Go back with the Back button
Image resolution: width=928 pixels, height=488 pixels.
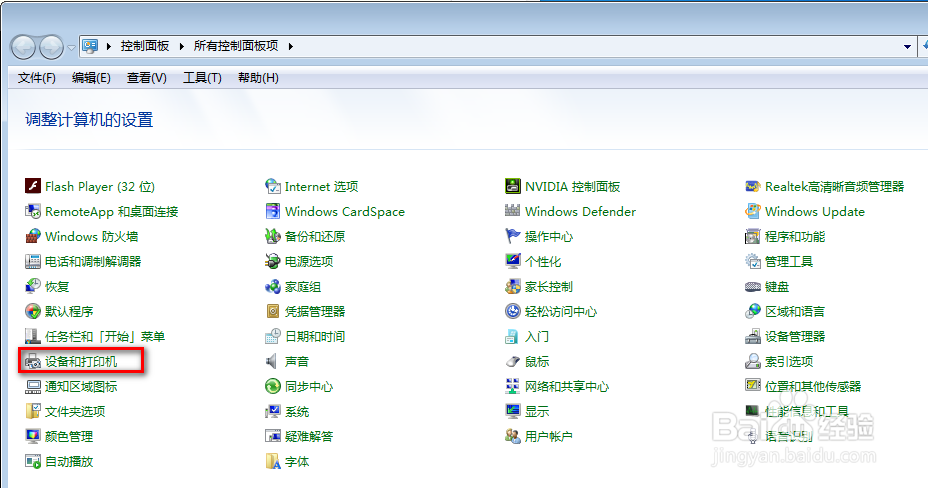24,47
